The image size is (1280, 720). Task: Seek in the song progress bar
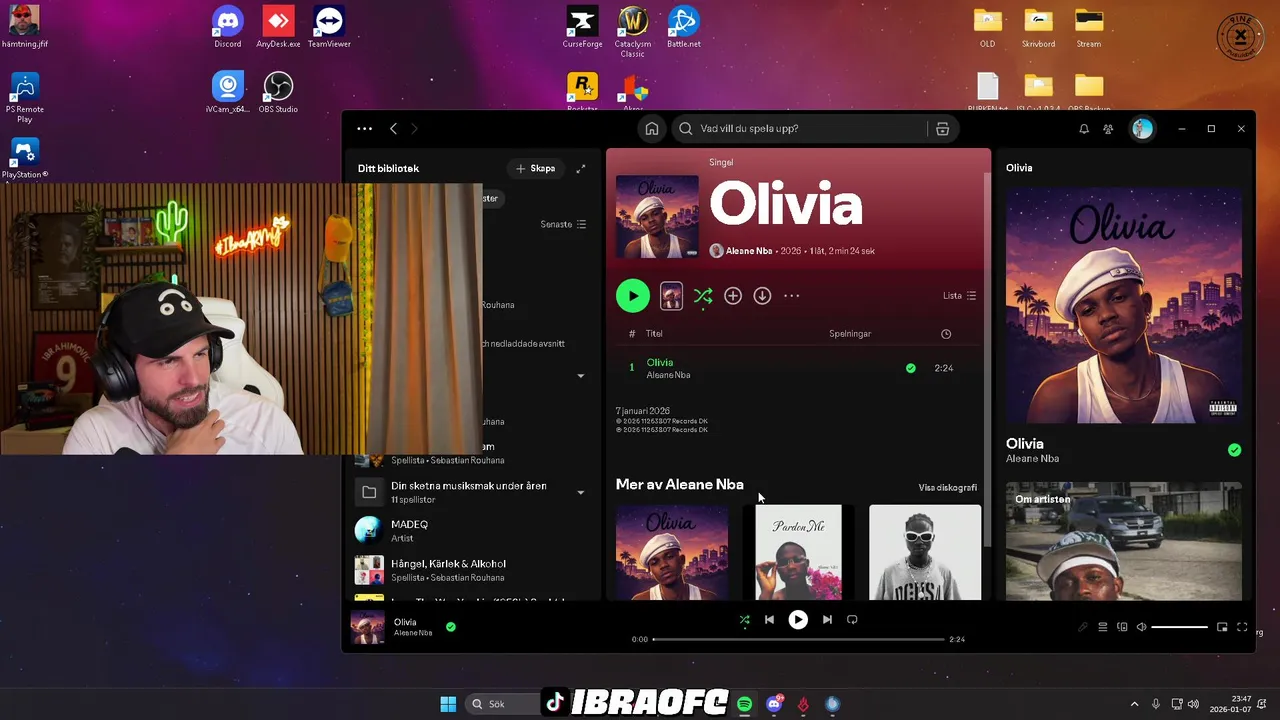tap(798, 639)
